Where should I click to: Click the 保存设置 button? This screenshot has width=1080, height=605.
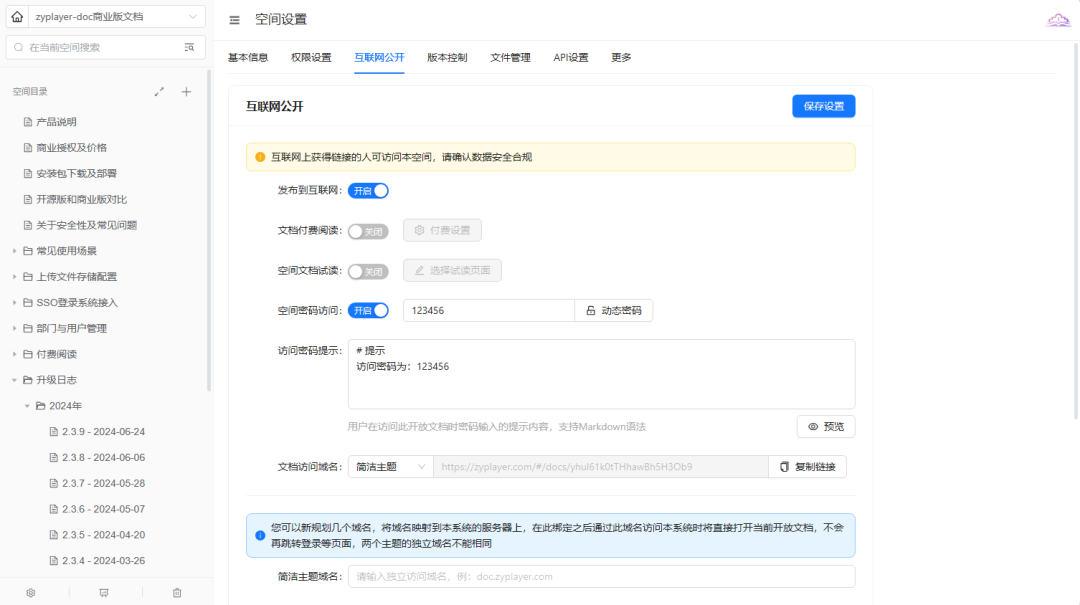pyautogui.click(x=823, y=107)
